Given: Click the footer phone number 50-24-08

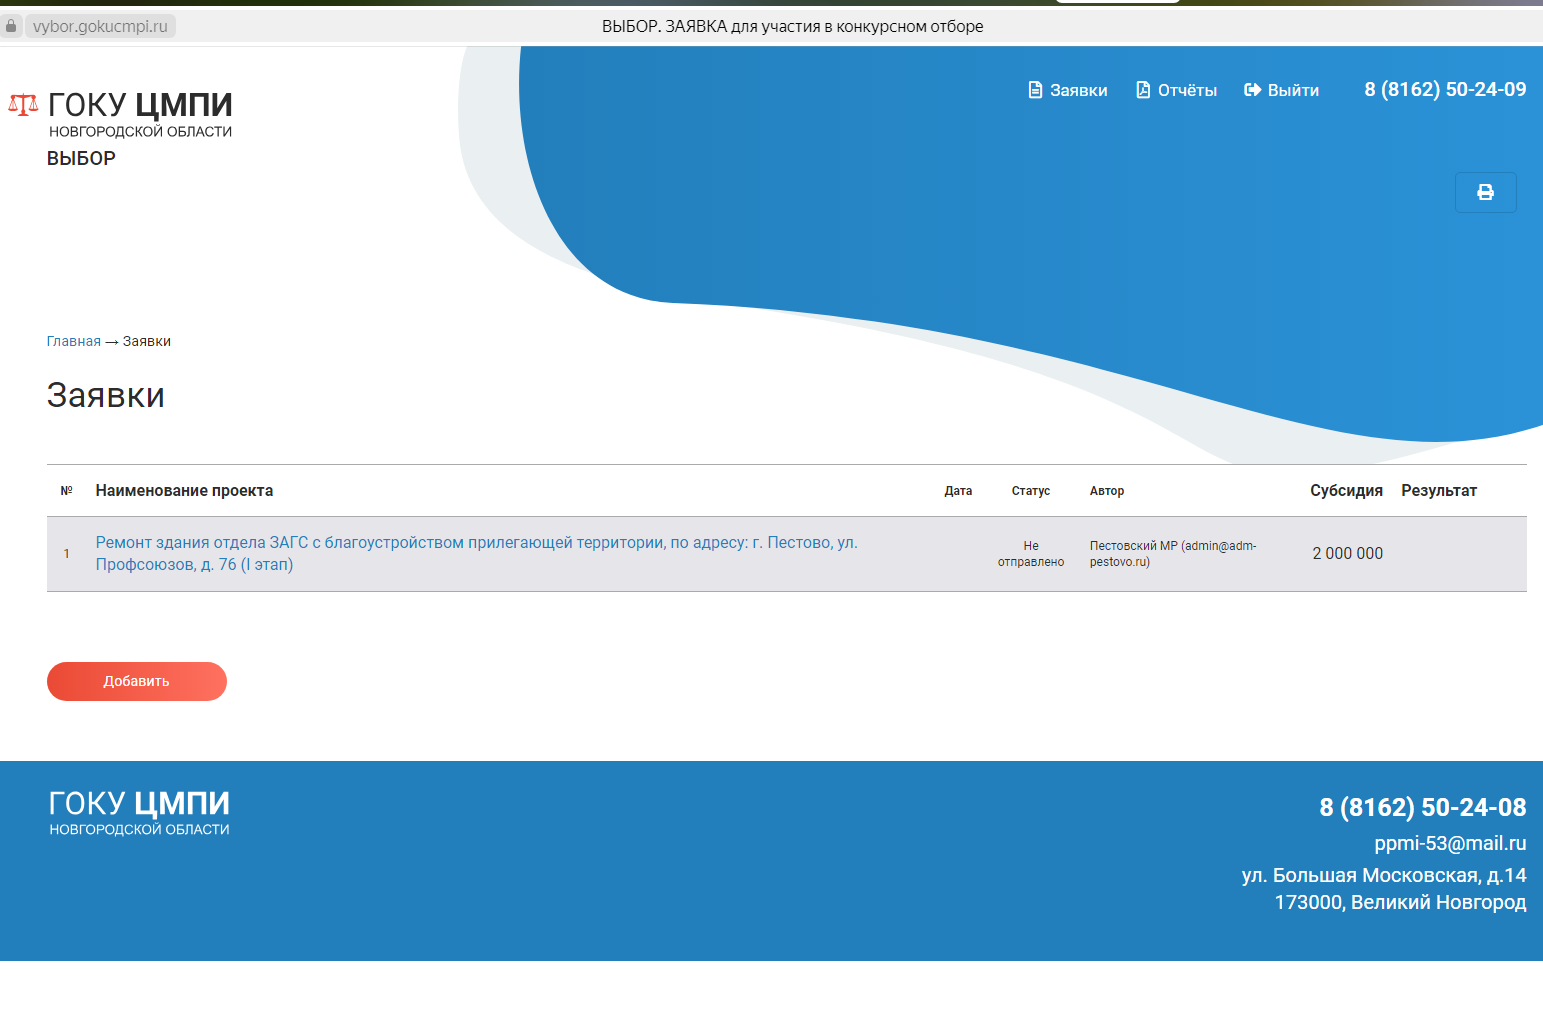Looking at the screenshot, I should pyautogui.click(x=1423, y=807).
